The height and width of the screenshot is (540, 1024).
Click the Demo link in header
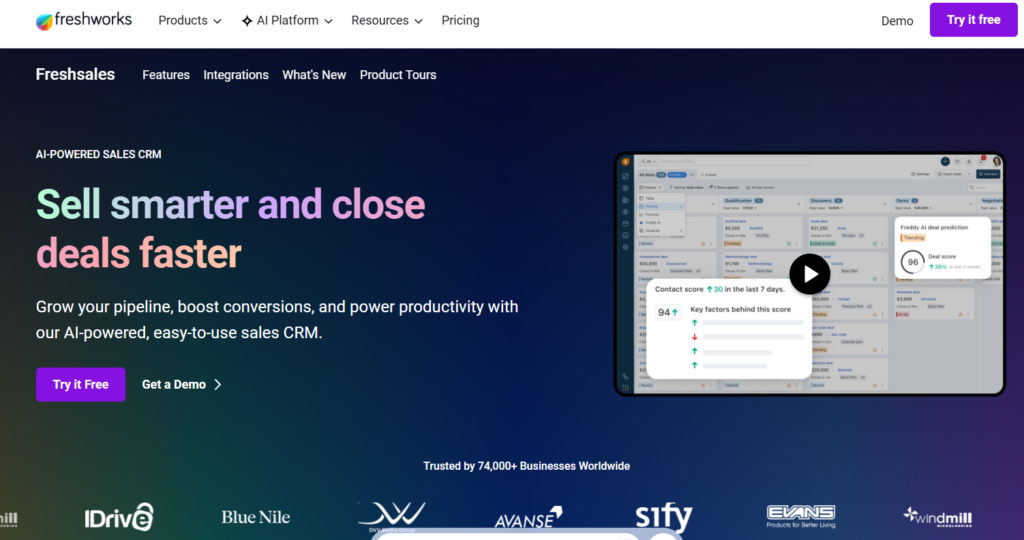click(897, 21)
